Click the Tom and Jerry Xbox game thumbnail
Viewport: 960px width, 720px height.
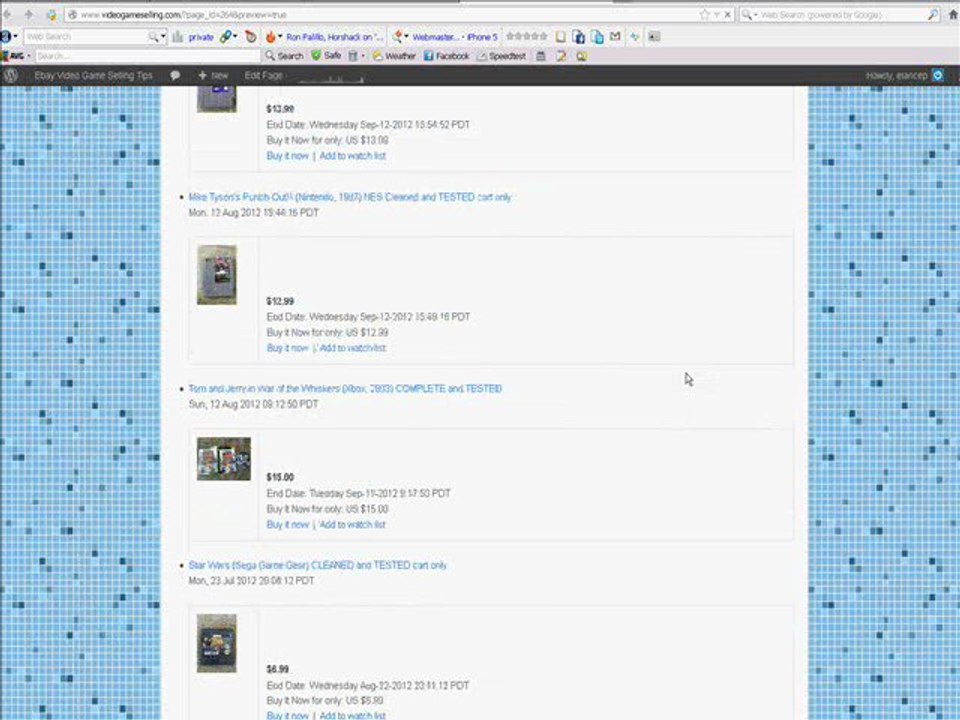224,459
